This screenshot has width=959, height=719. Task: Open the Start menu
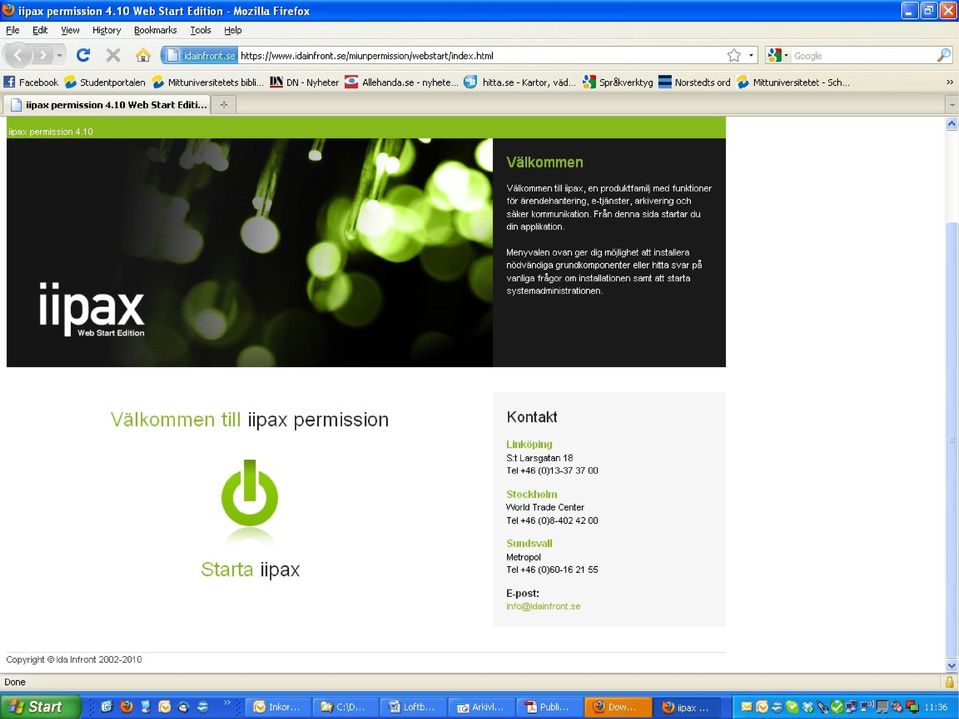(40, 707)
